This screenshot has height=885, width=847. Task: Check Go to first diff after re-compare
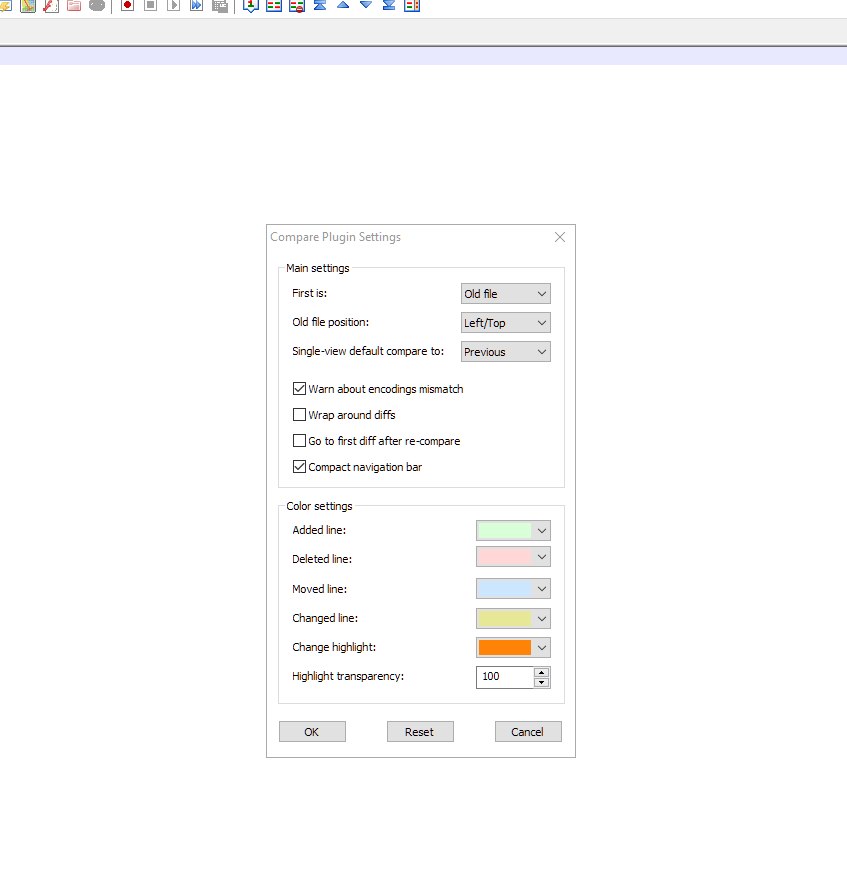click(299, 441)
